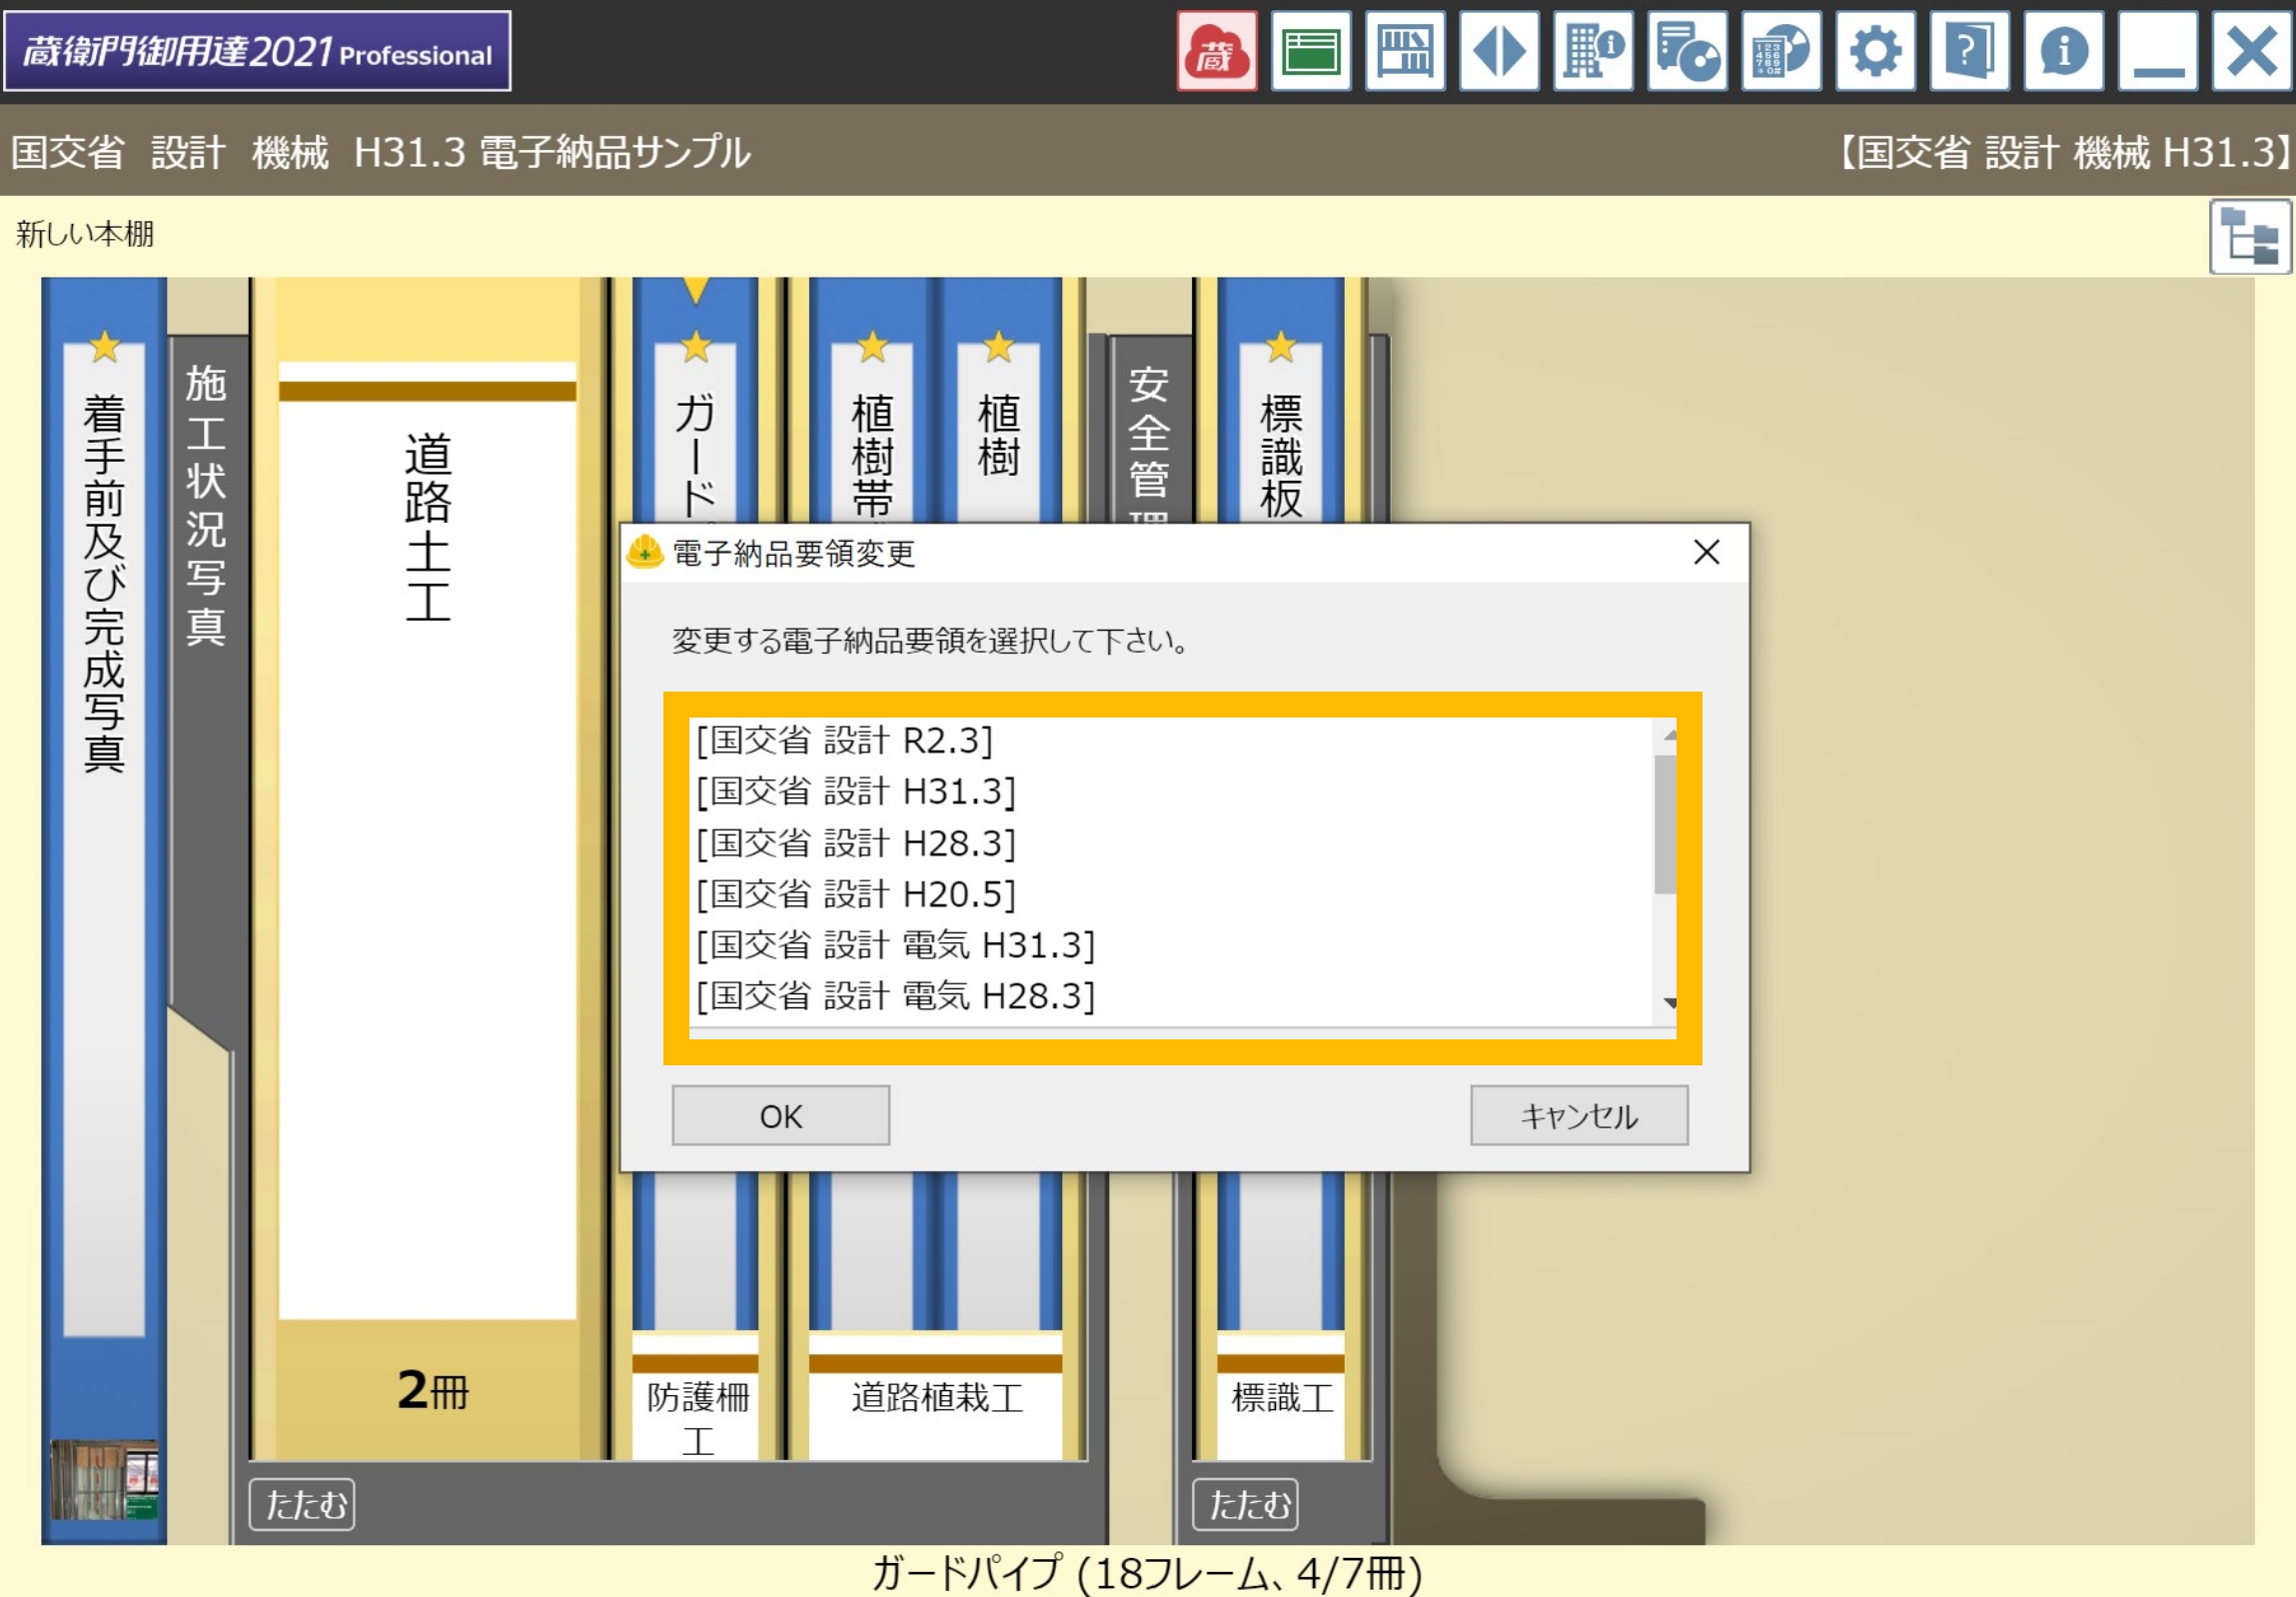
Task: Close the 電子納品要領変更 dialog
Action: (x=1706, y=553)
